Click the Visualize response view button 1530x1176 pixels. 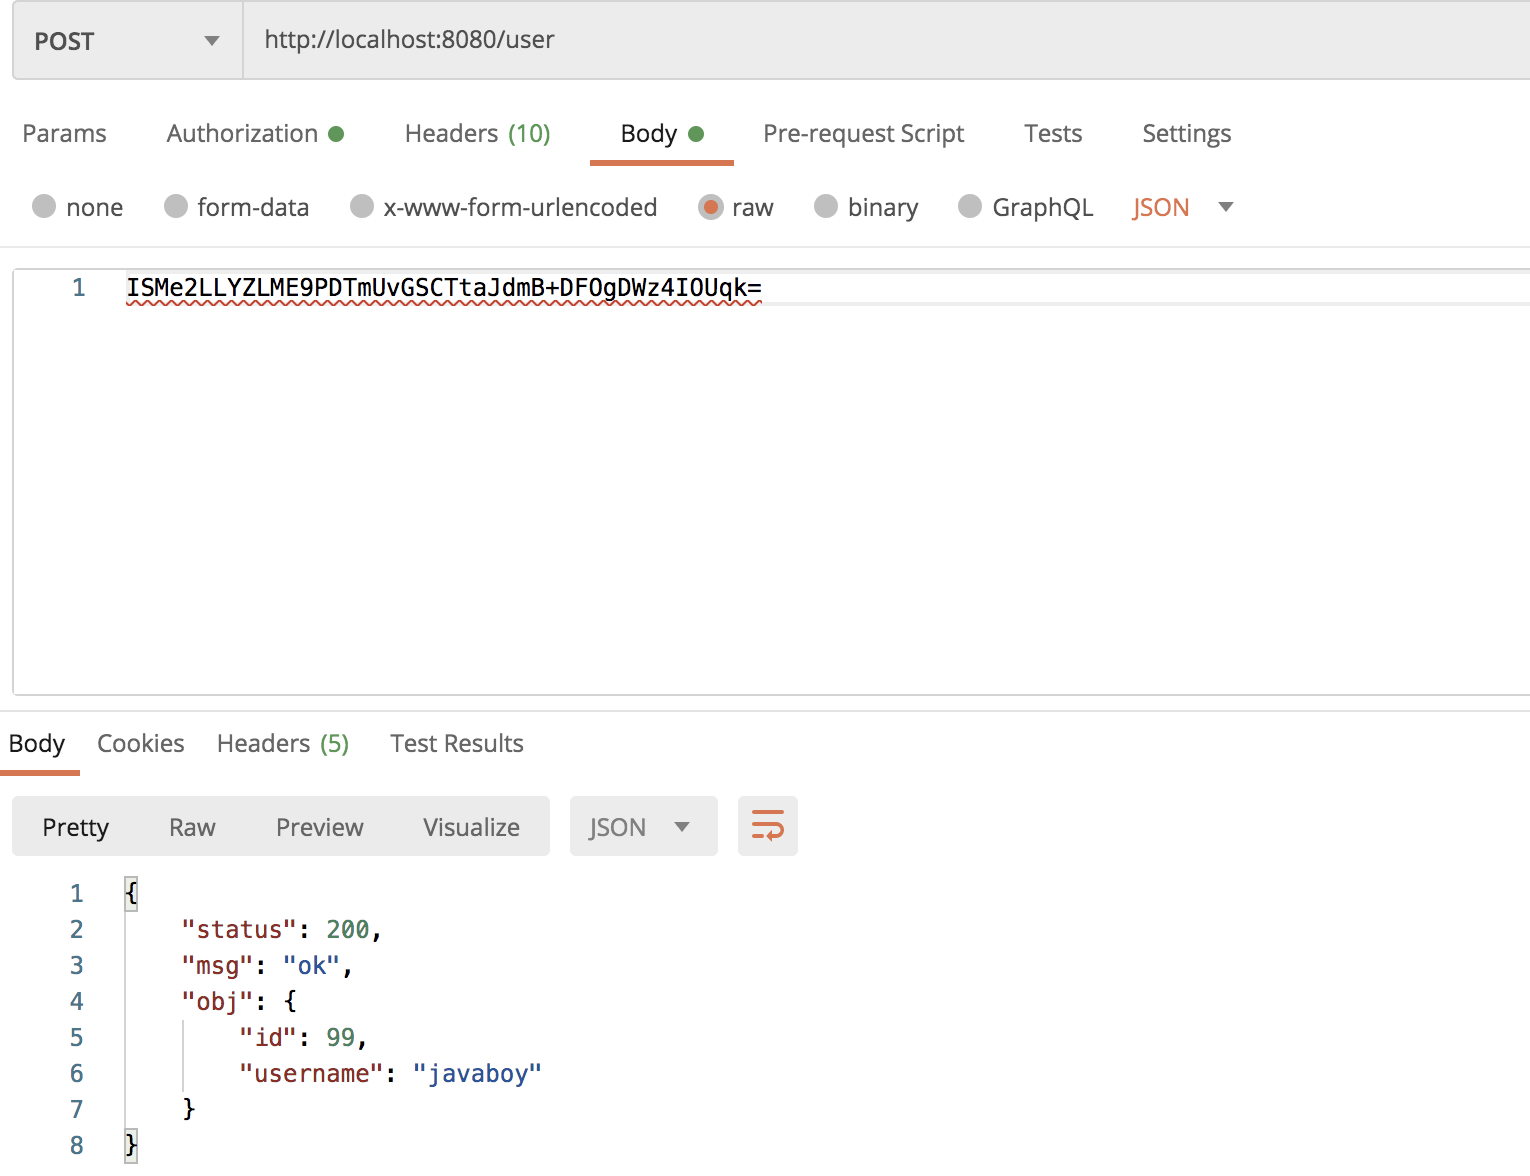pos(471,827)
